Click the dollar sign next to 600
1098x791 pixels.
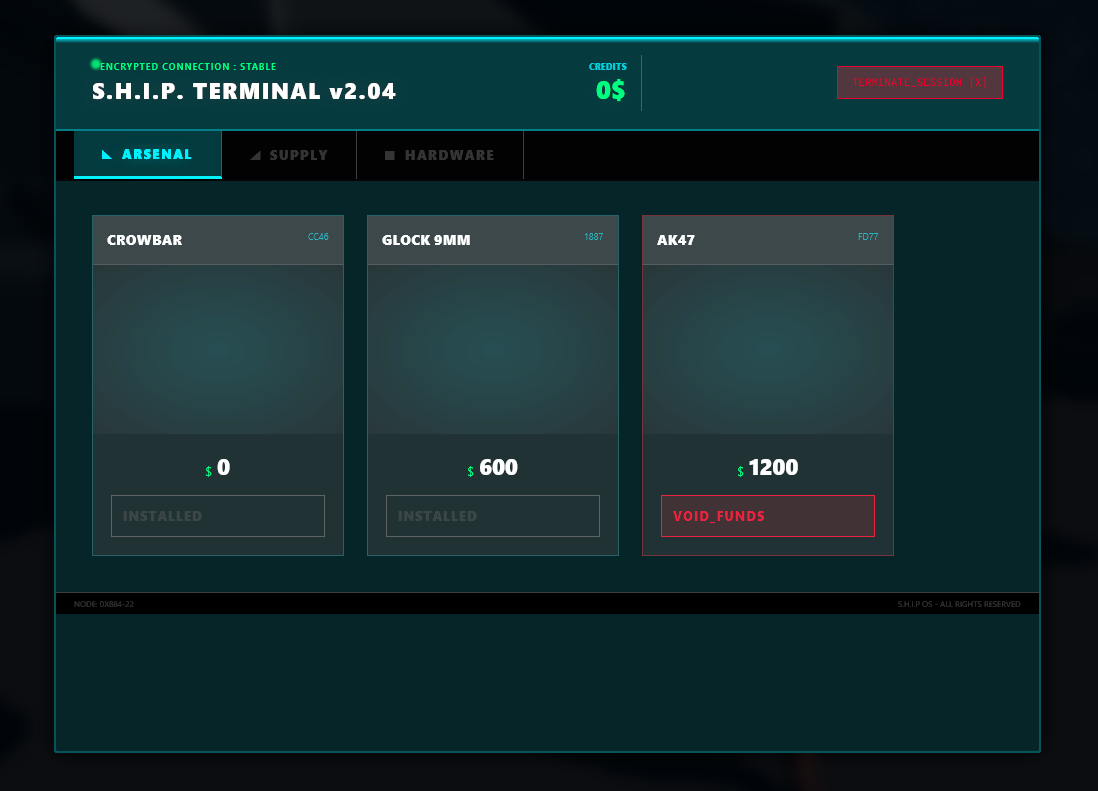(x=470, y=472)
